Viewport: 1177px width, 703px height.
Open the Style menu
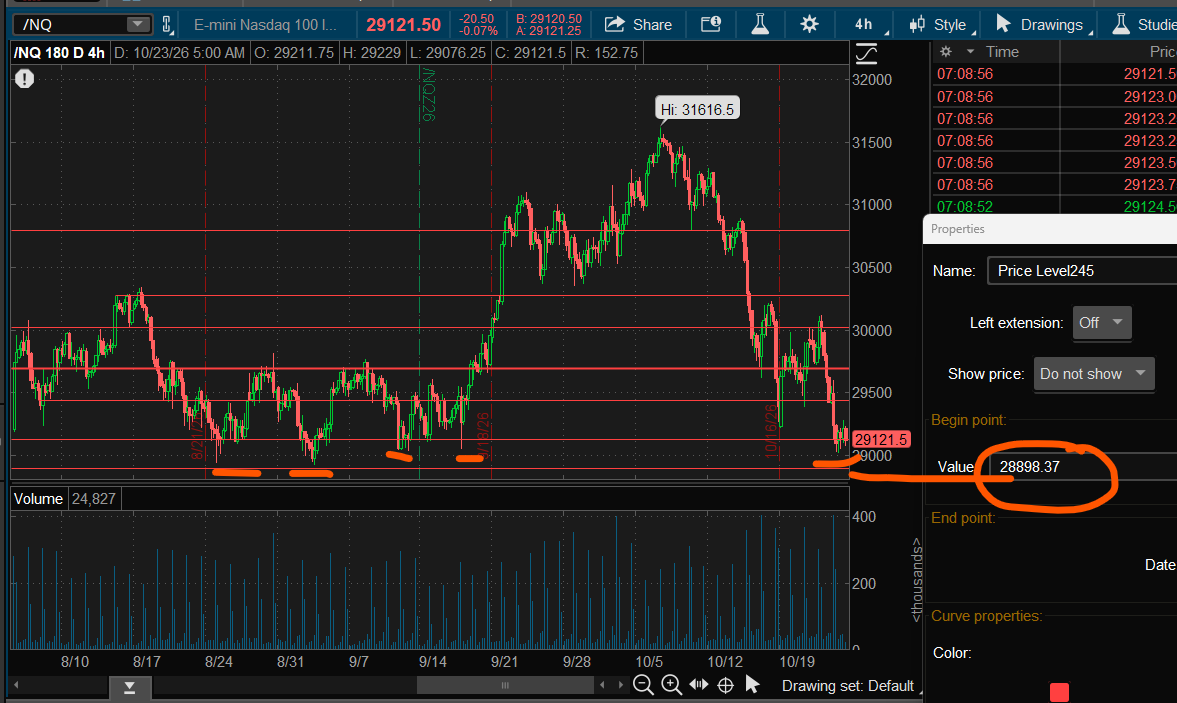click(x=941, y=25)
